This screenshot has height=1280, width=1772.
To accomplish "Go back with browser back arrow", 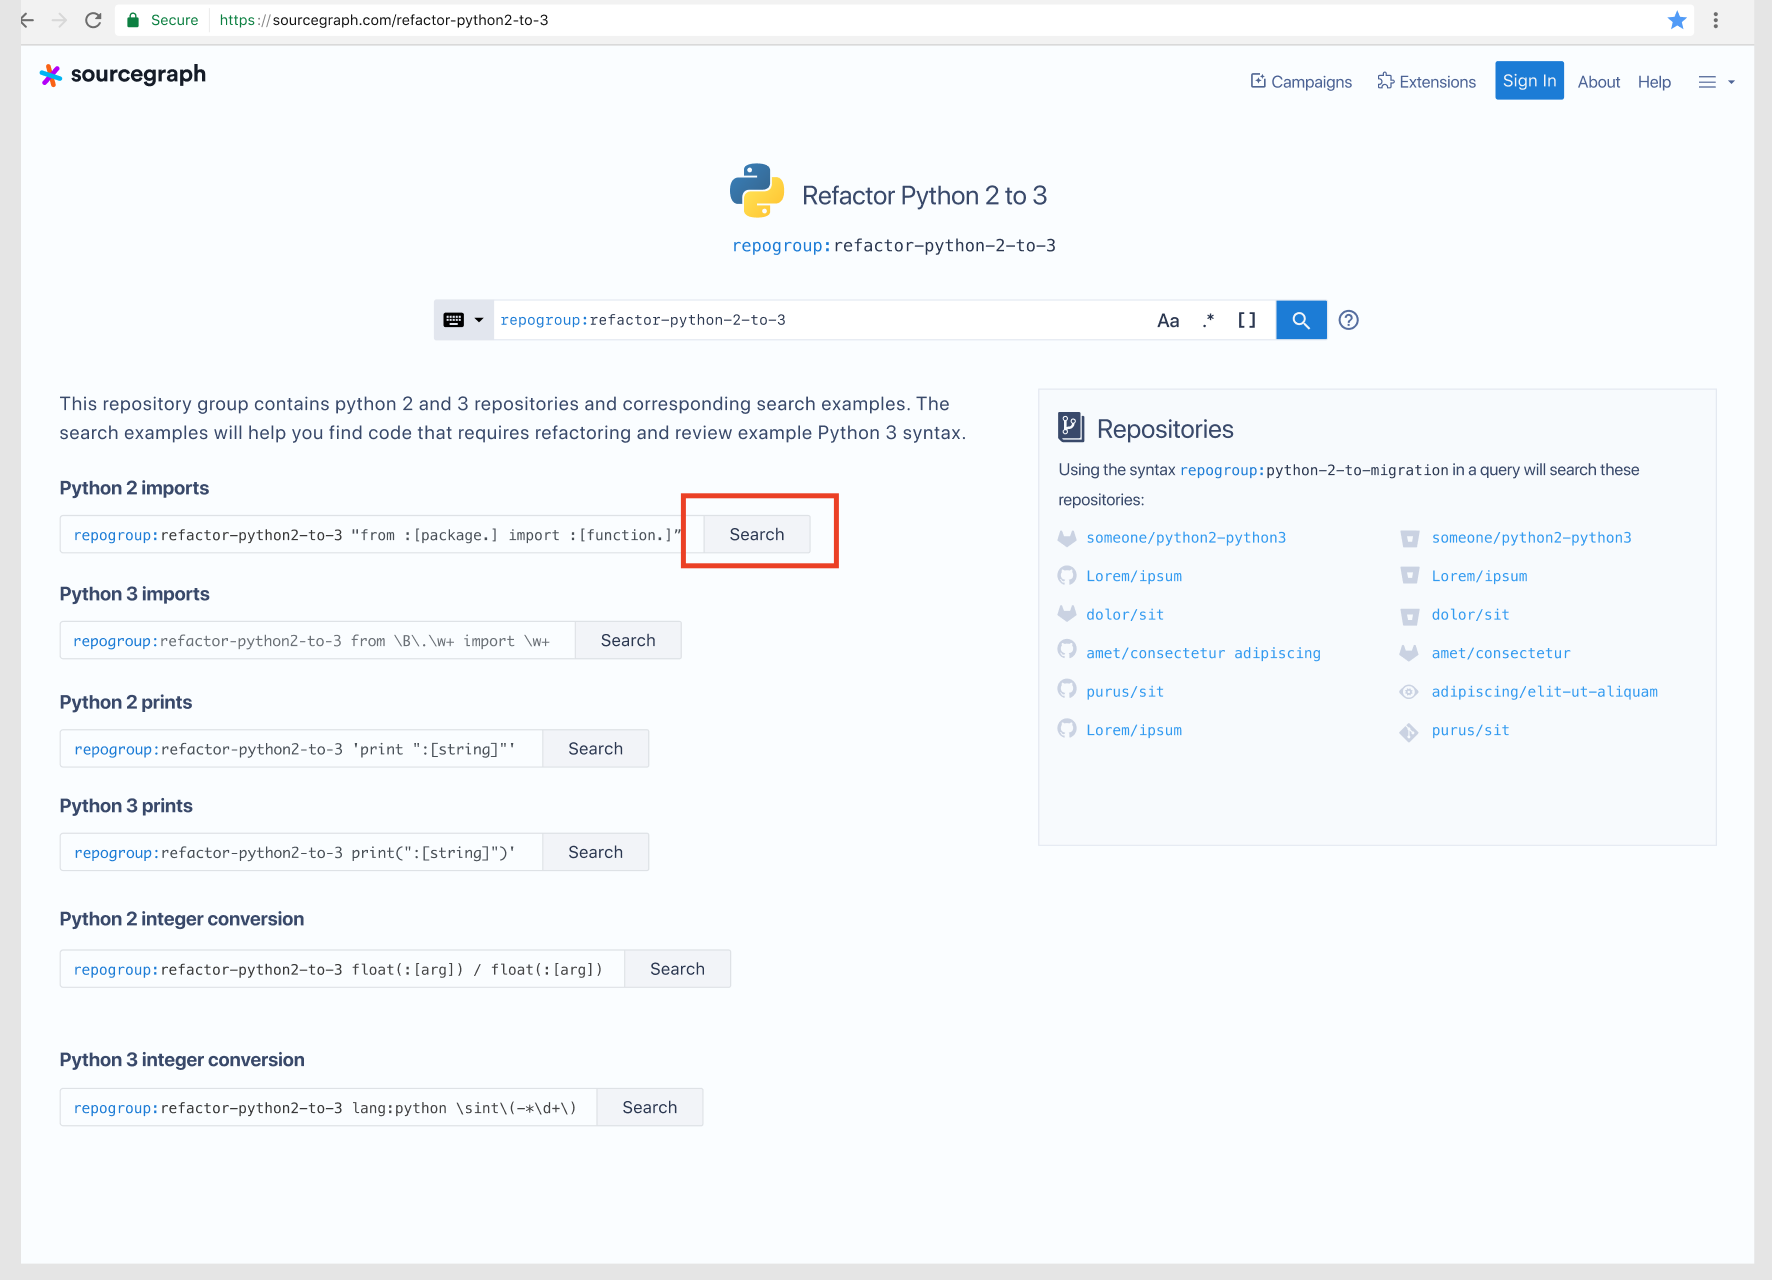I will (27, 20).
